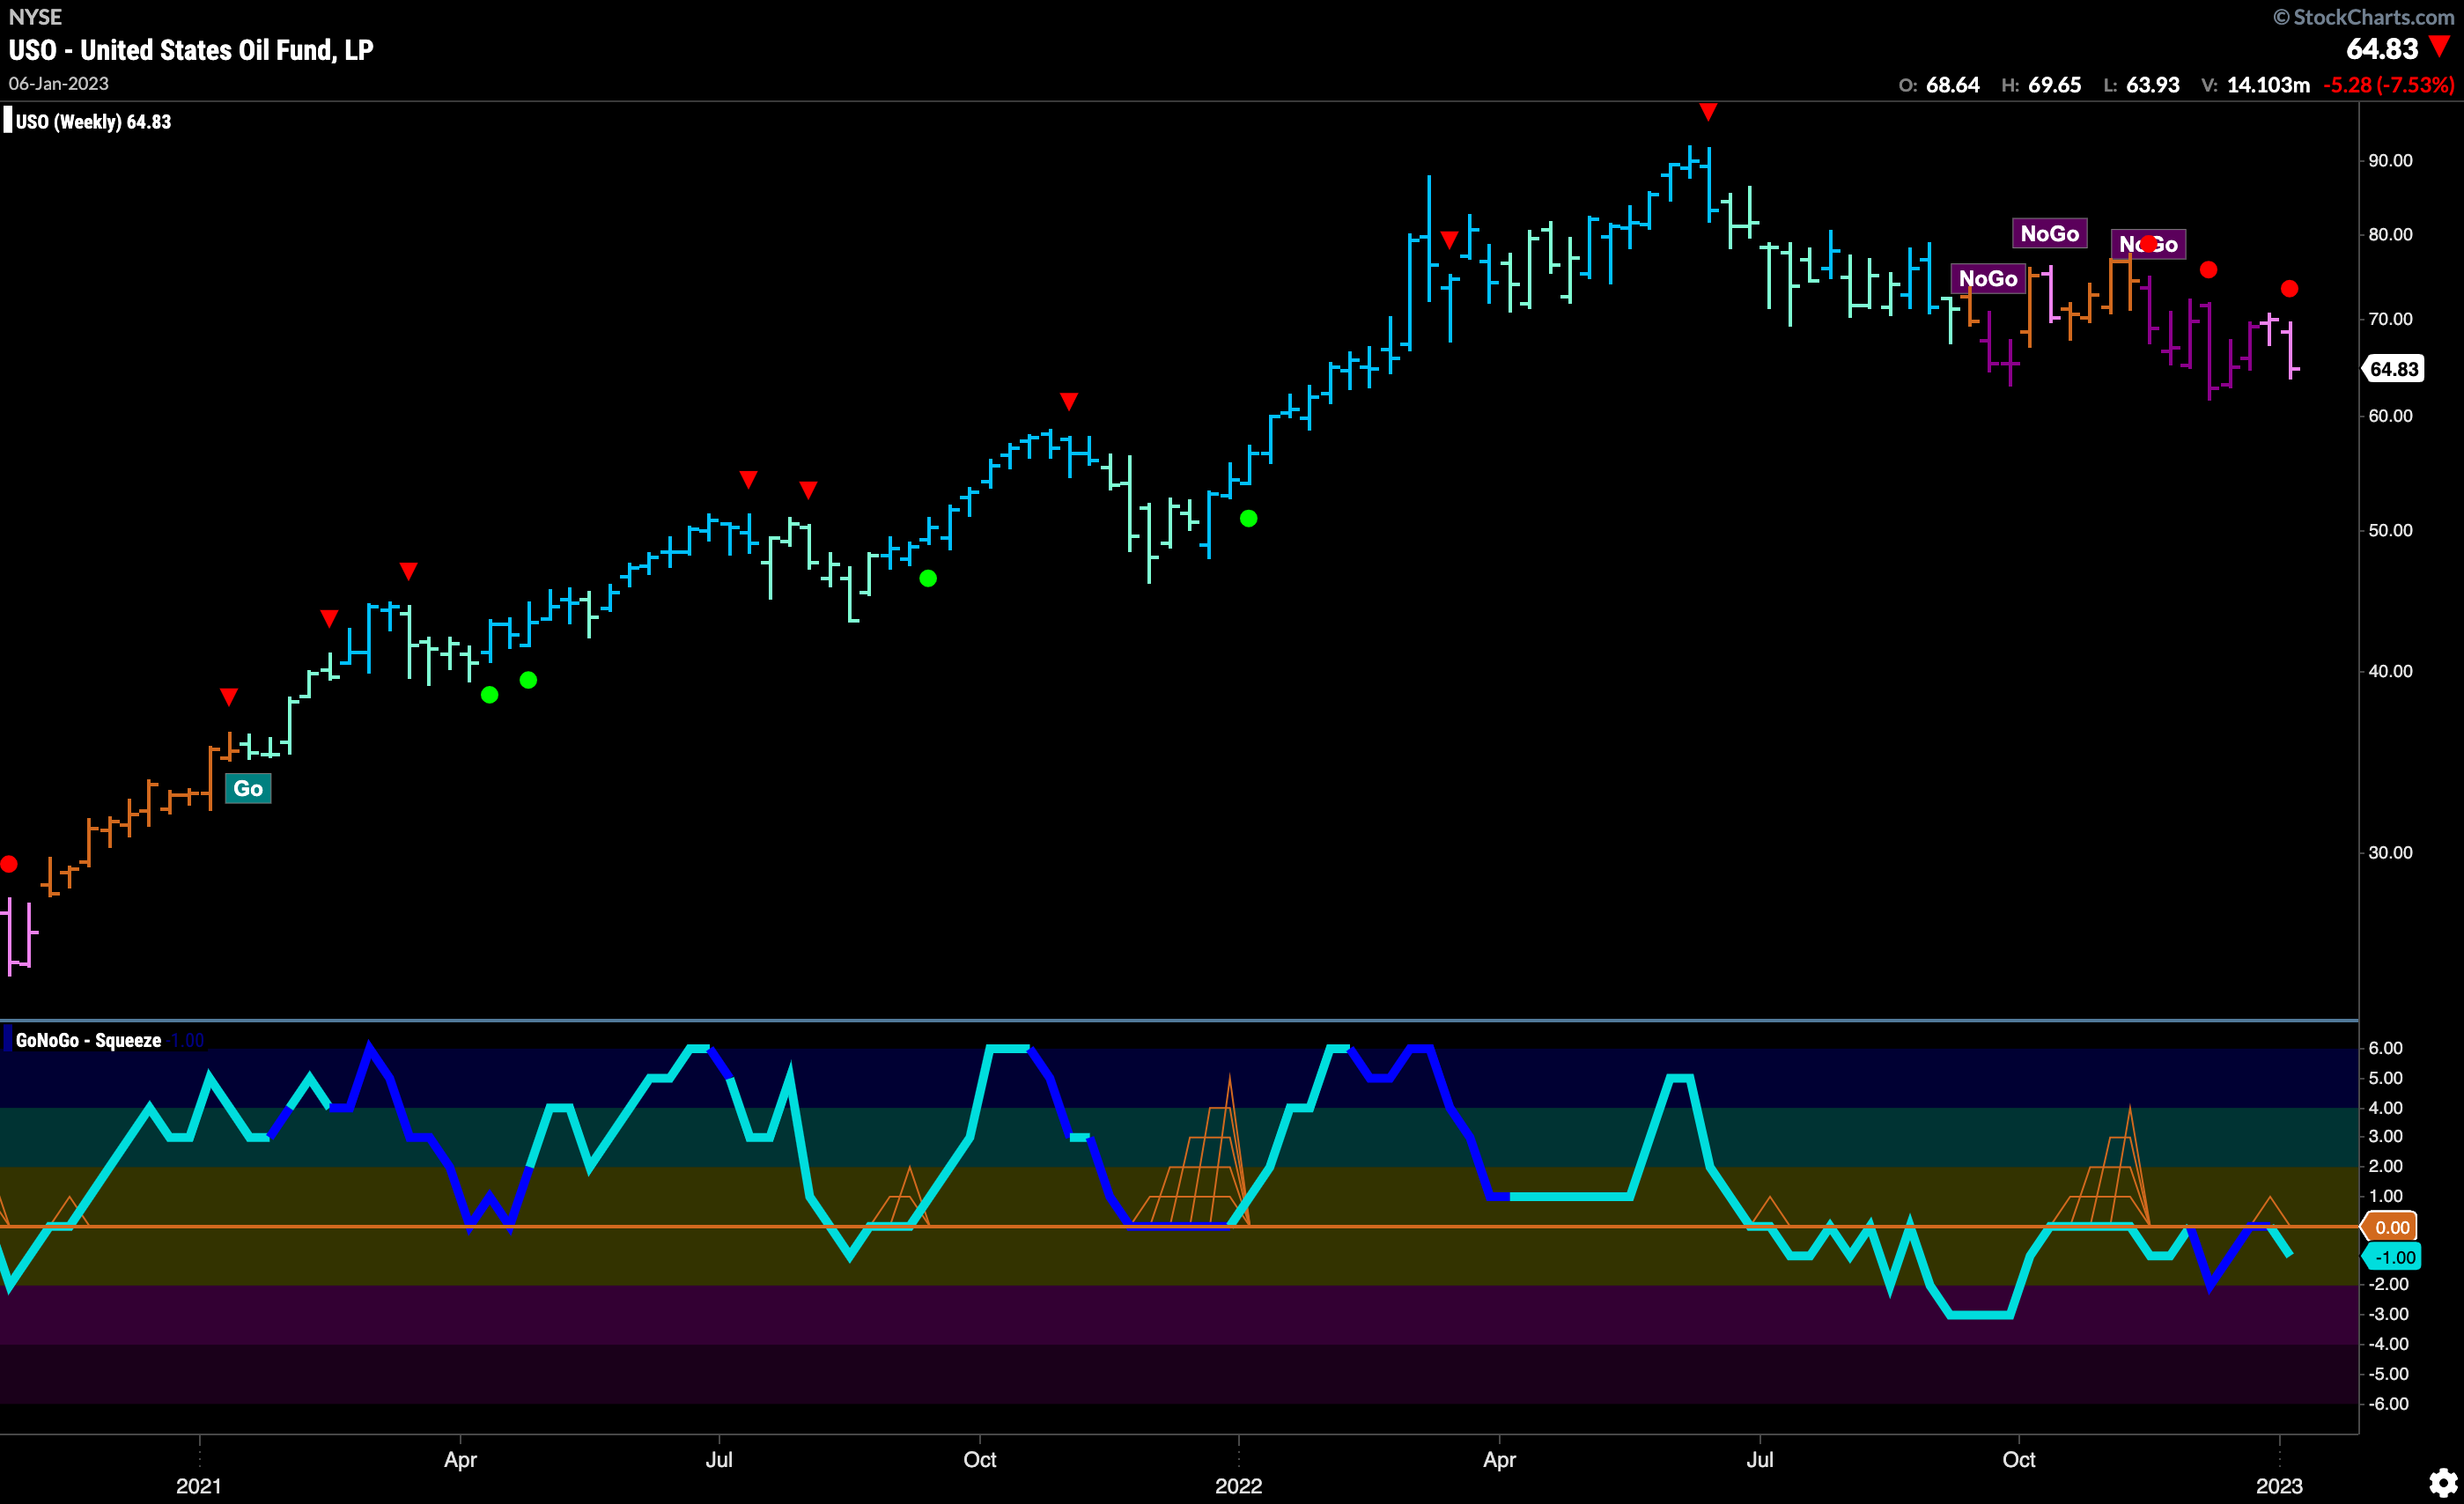Click the cyan -1.00 oscillator value tag
The height and width of the screenshot is (1504, 2464).
click(2393, 1257)
